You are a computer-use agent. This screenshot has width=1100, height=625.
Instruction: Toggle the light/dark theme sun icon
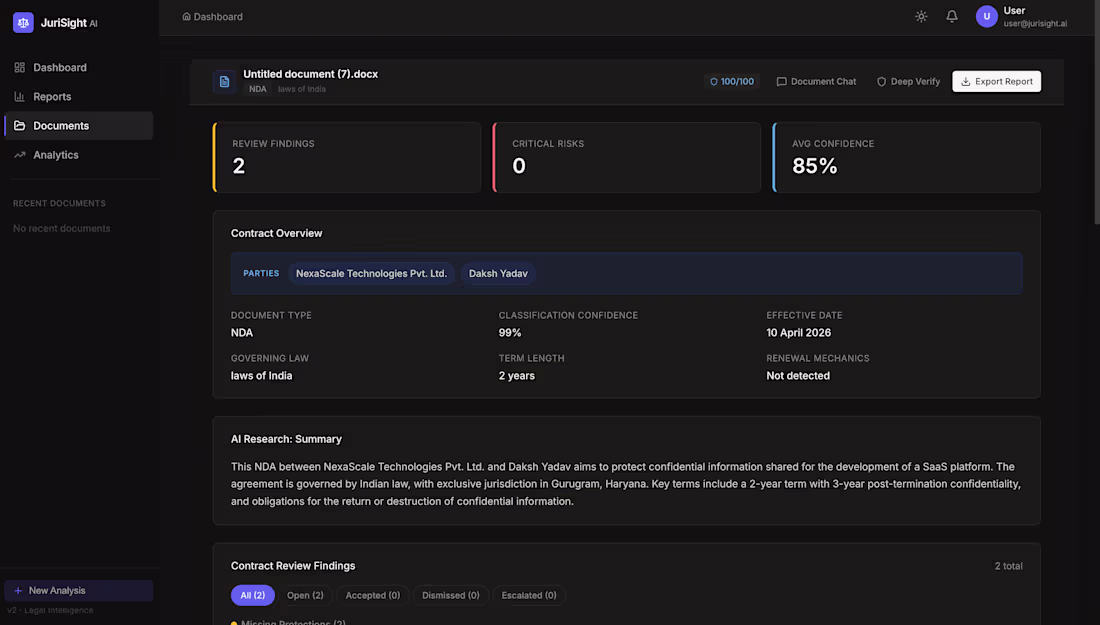(x=921, y=16)
